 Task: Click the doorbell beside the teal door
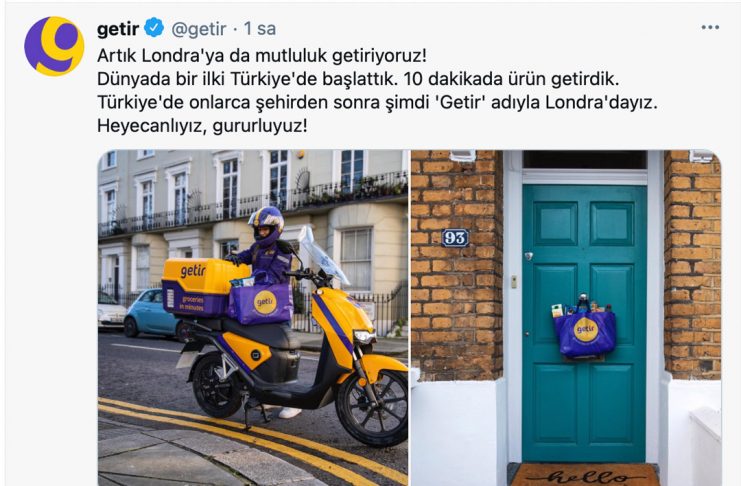514,282
